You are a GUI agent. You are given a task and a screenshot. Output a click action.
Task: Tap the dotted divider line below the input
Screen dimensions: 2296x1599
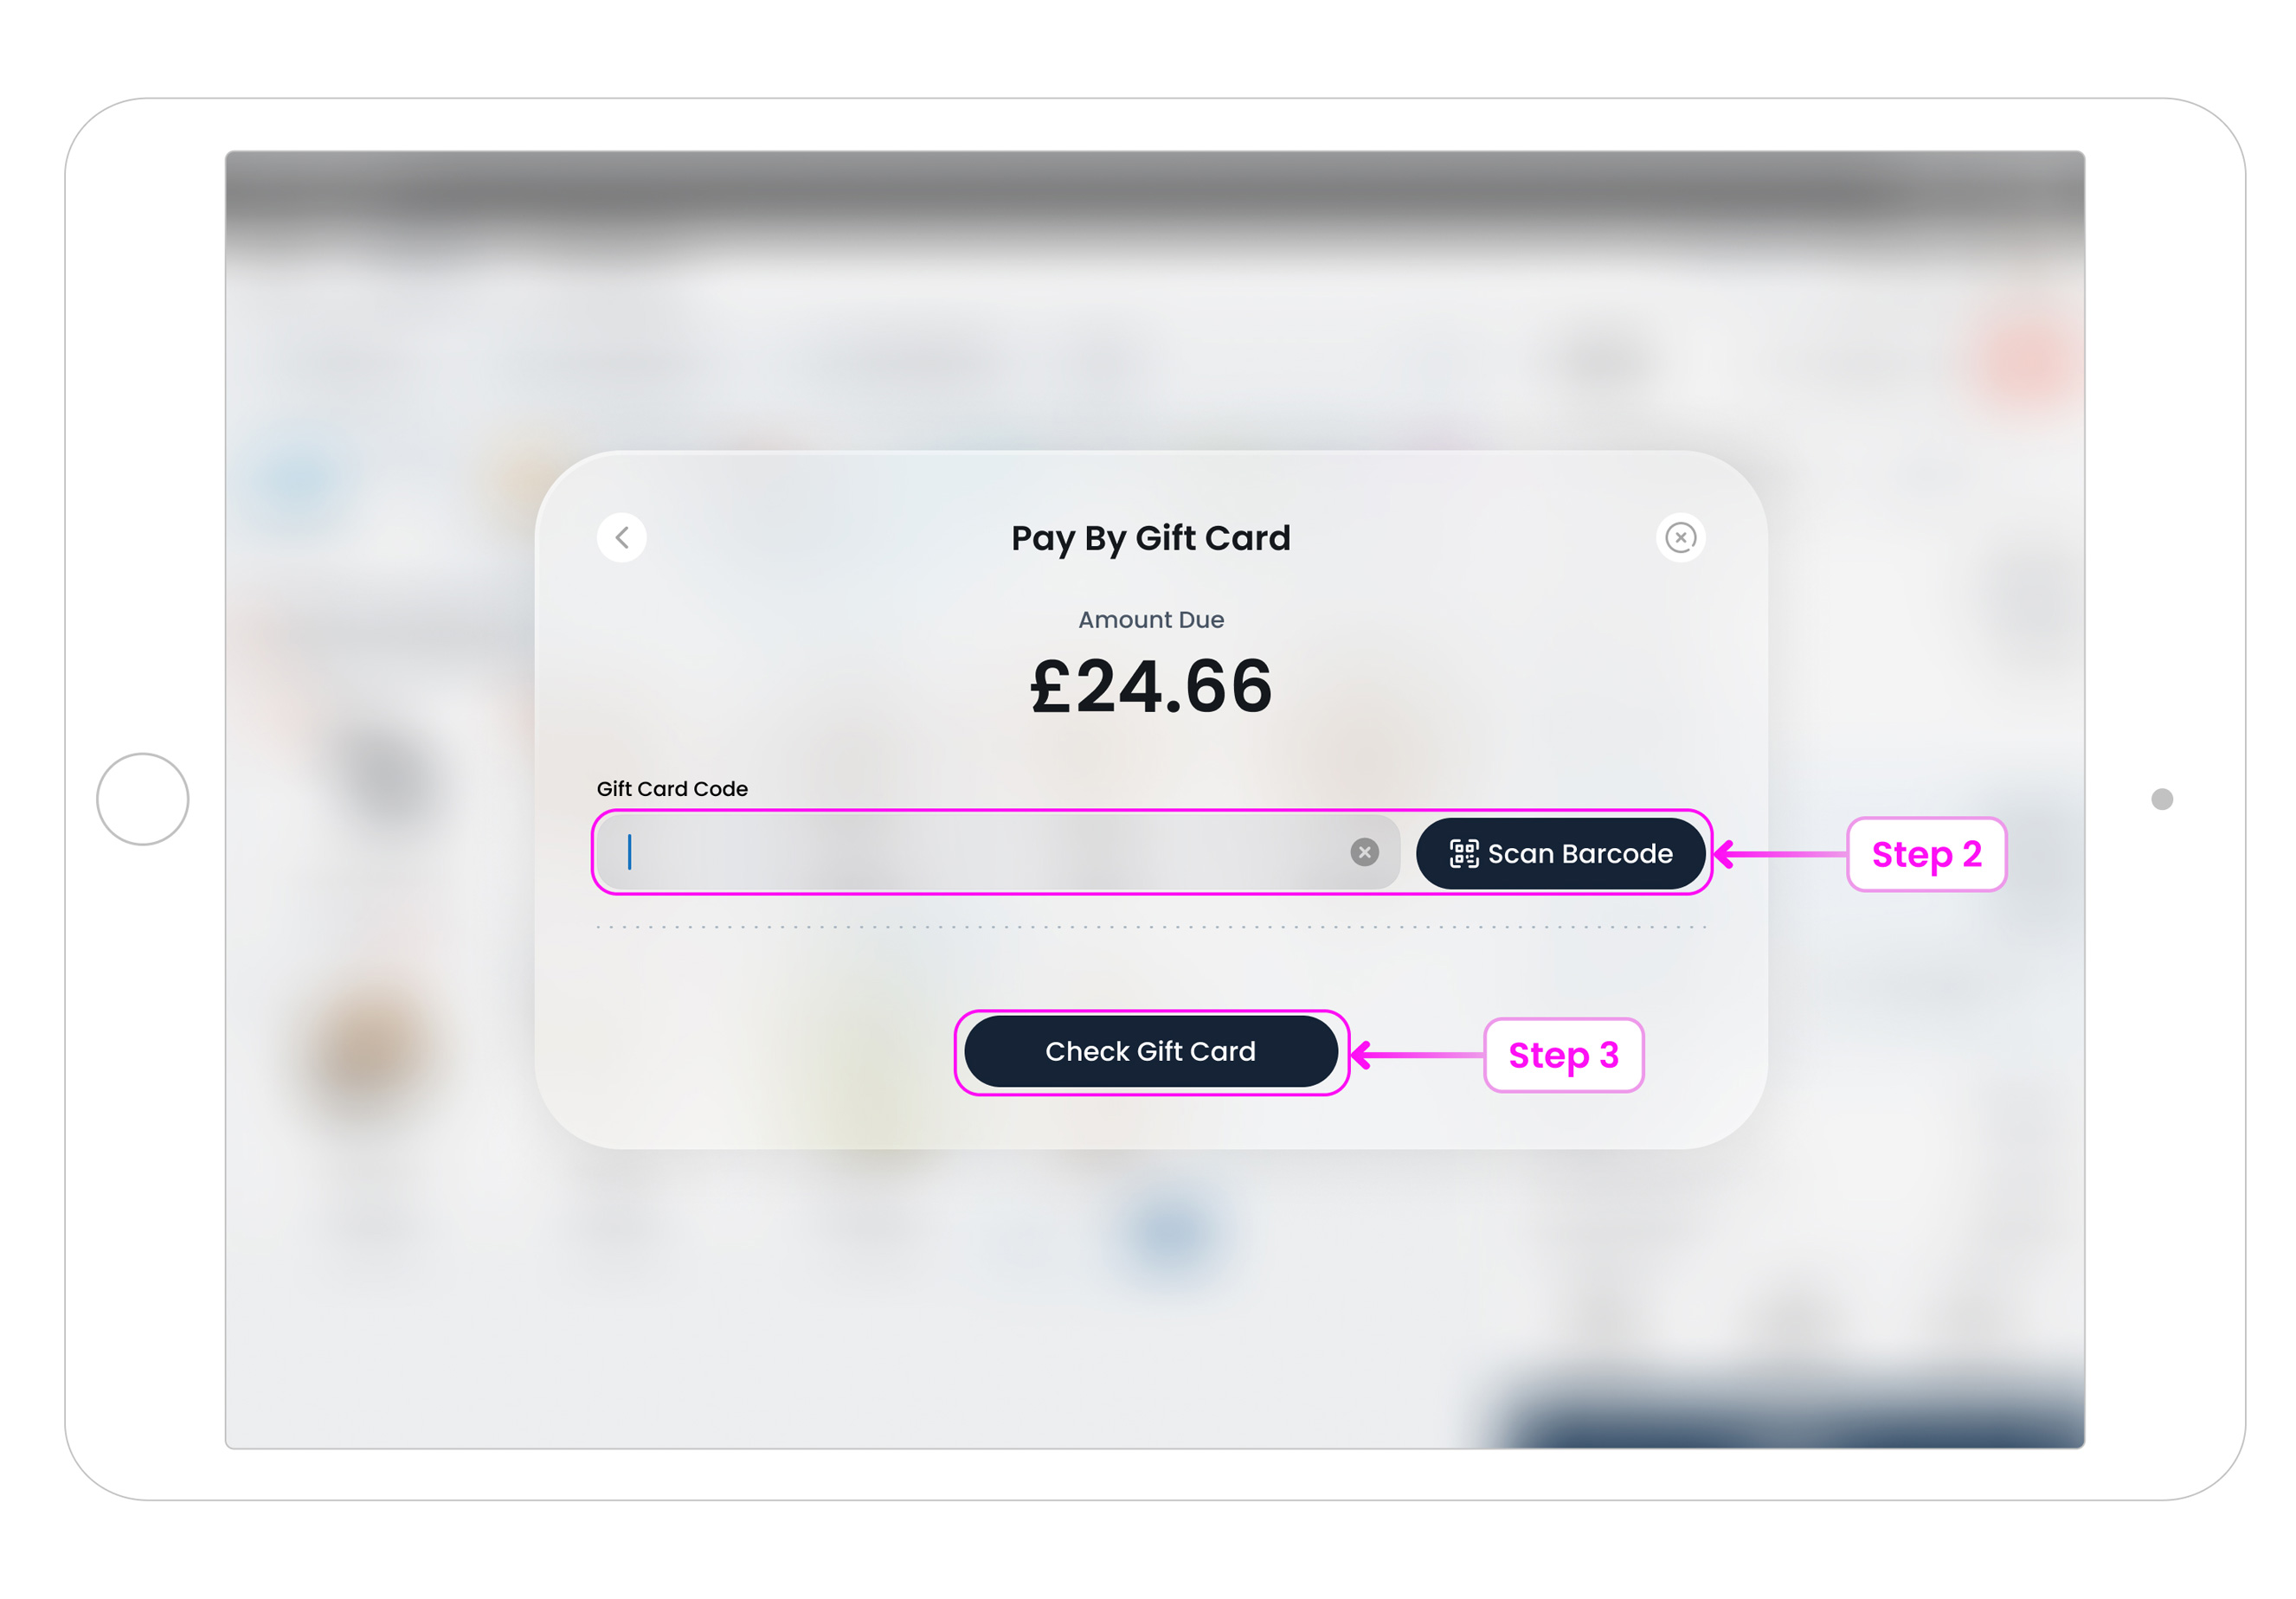click(x=1150, y=927)
